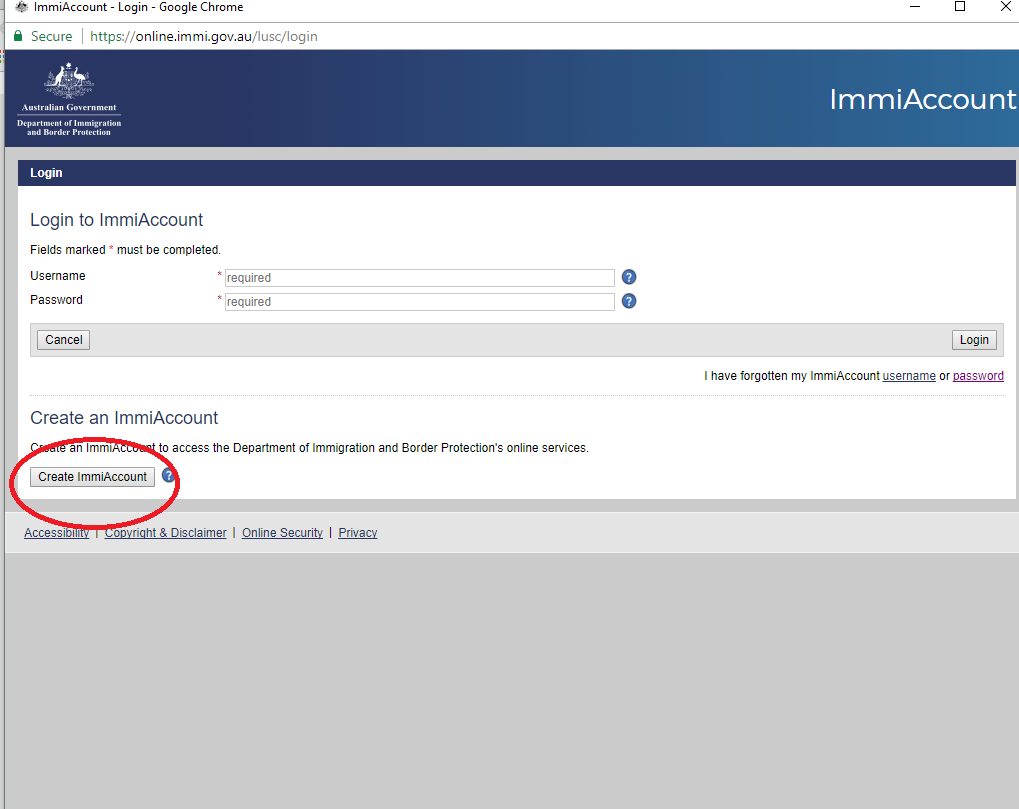Viewport: 1019px width, 809px height.
Task: Minimize the Chrome window
Action: click(x=915, y=7)
